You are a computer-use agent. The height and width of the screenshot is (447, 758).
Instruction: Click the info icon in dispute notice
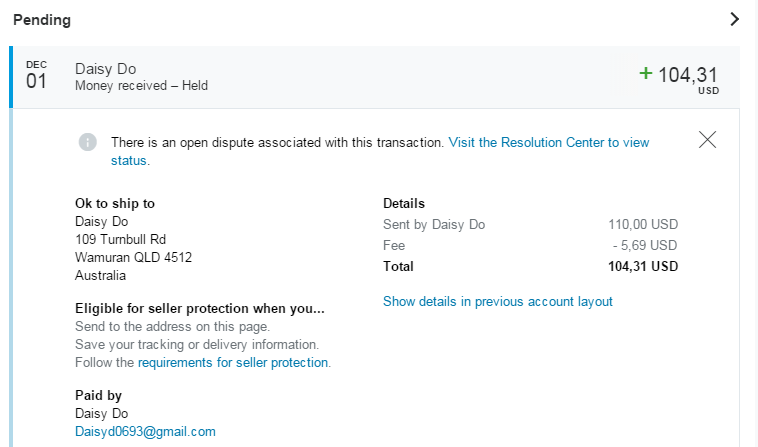(88, 142)
